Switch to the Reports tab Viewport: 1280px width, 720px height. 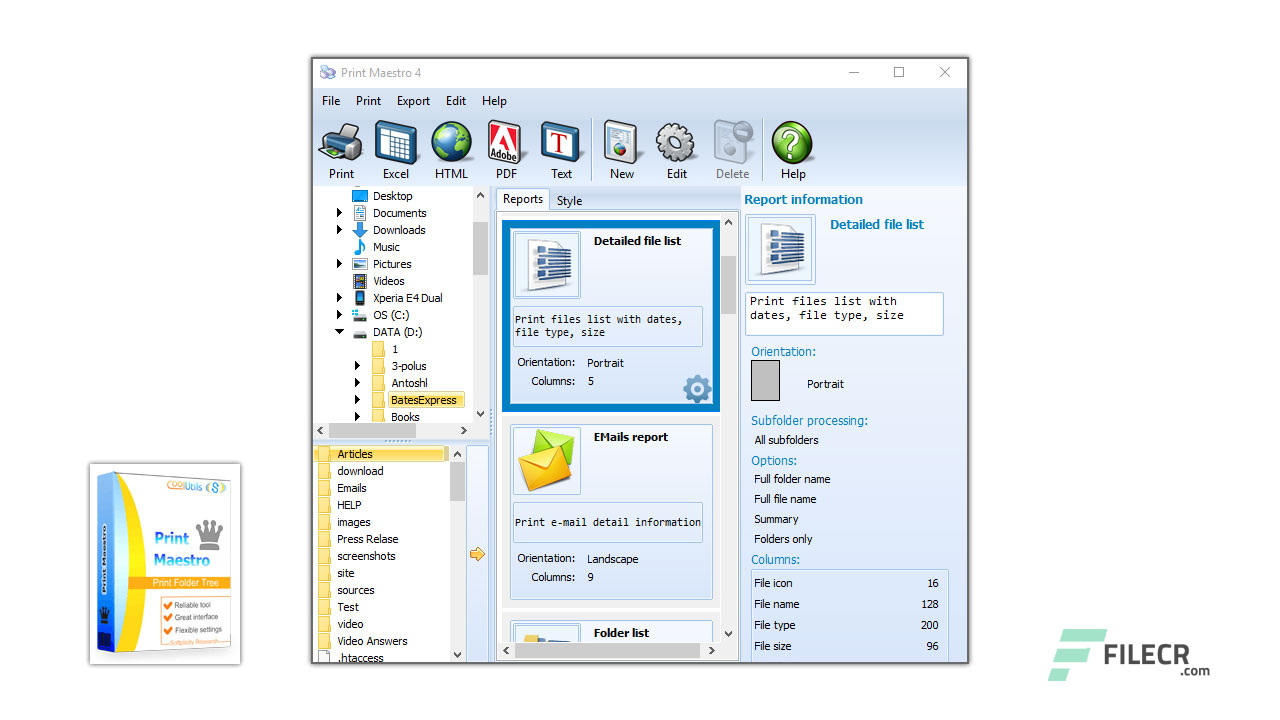pyautogui.click(x=523, y=199)
